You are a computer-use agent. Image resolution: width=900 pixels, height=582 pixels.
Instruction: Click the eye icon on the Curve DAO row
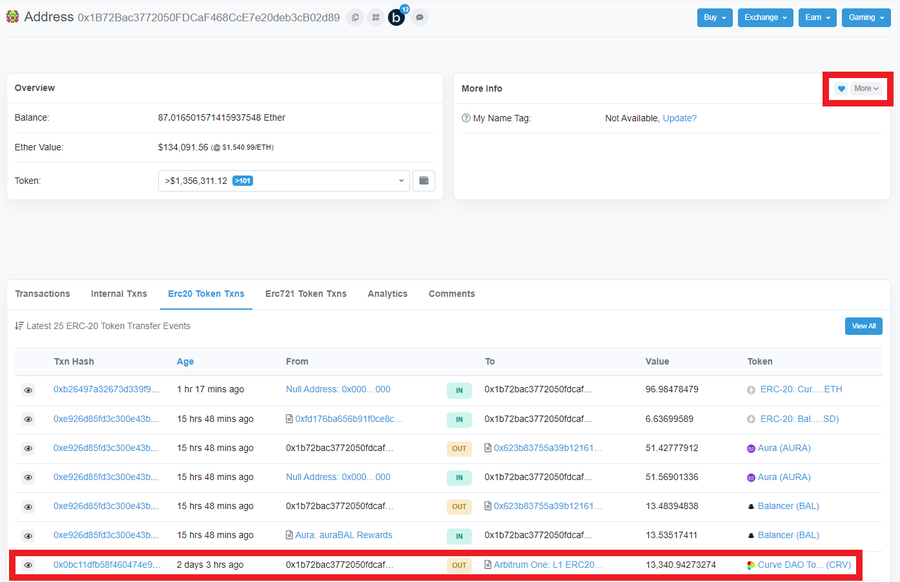coord(28,564)
